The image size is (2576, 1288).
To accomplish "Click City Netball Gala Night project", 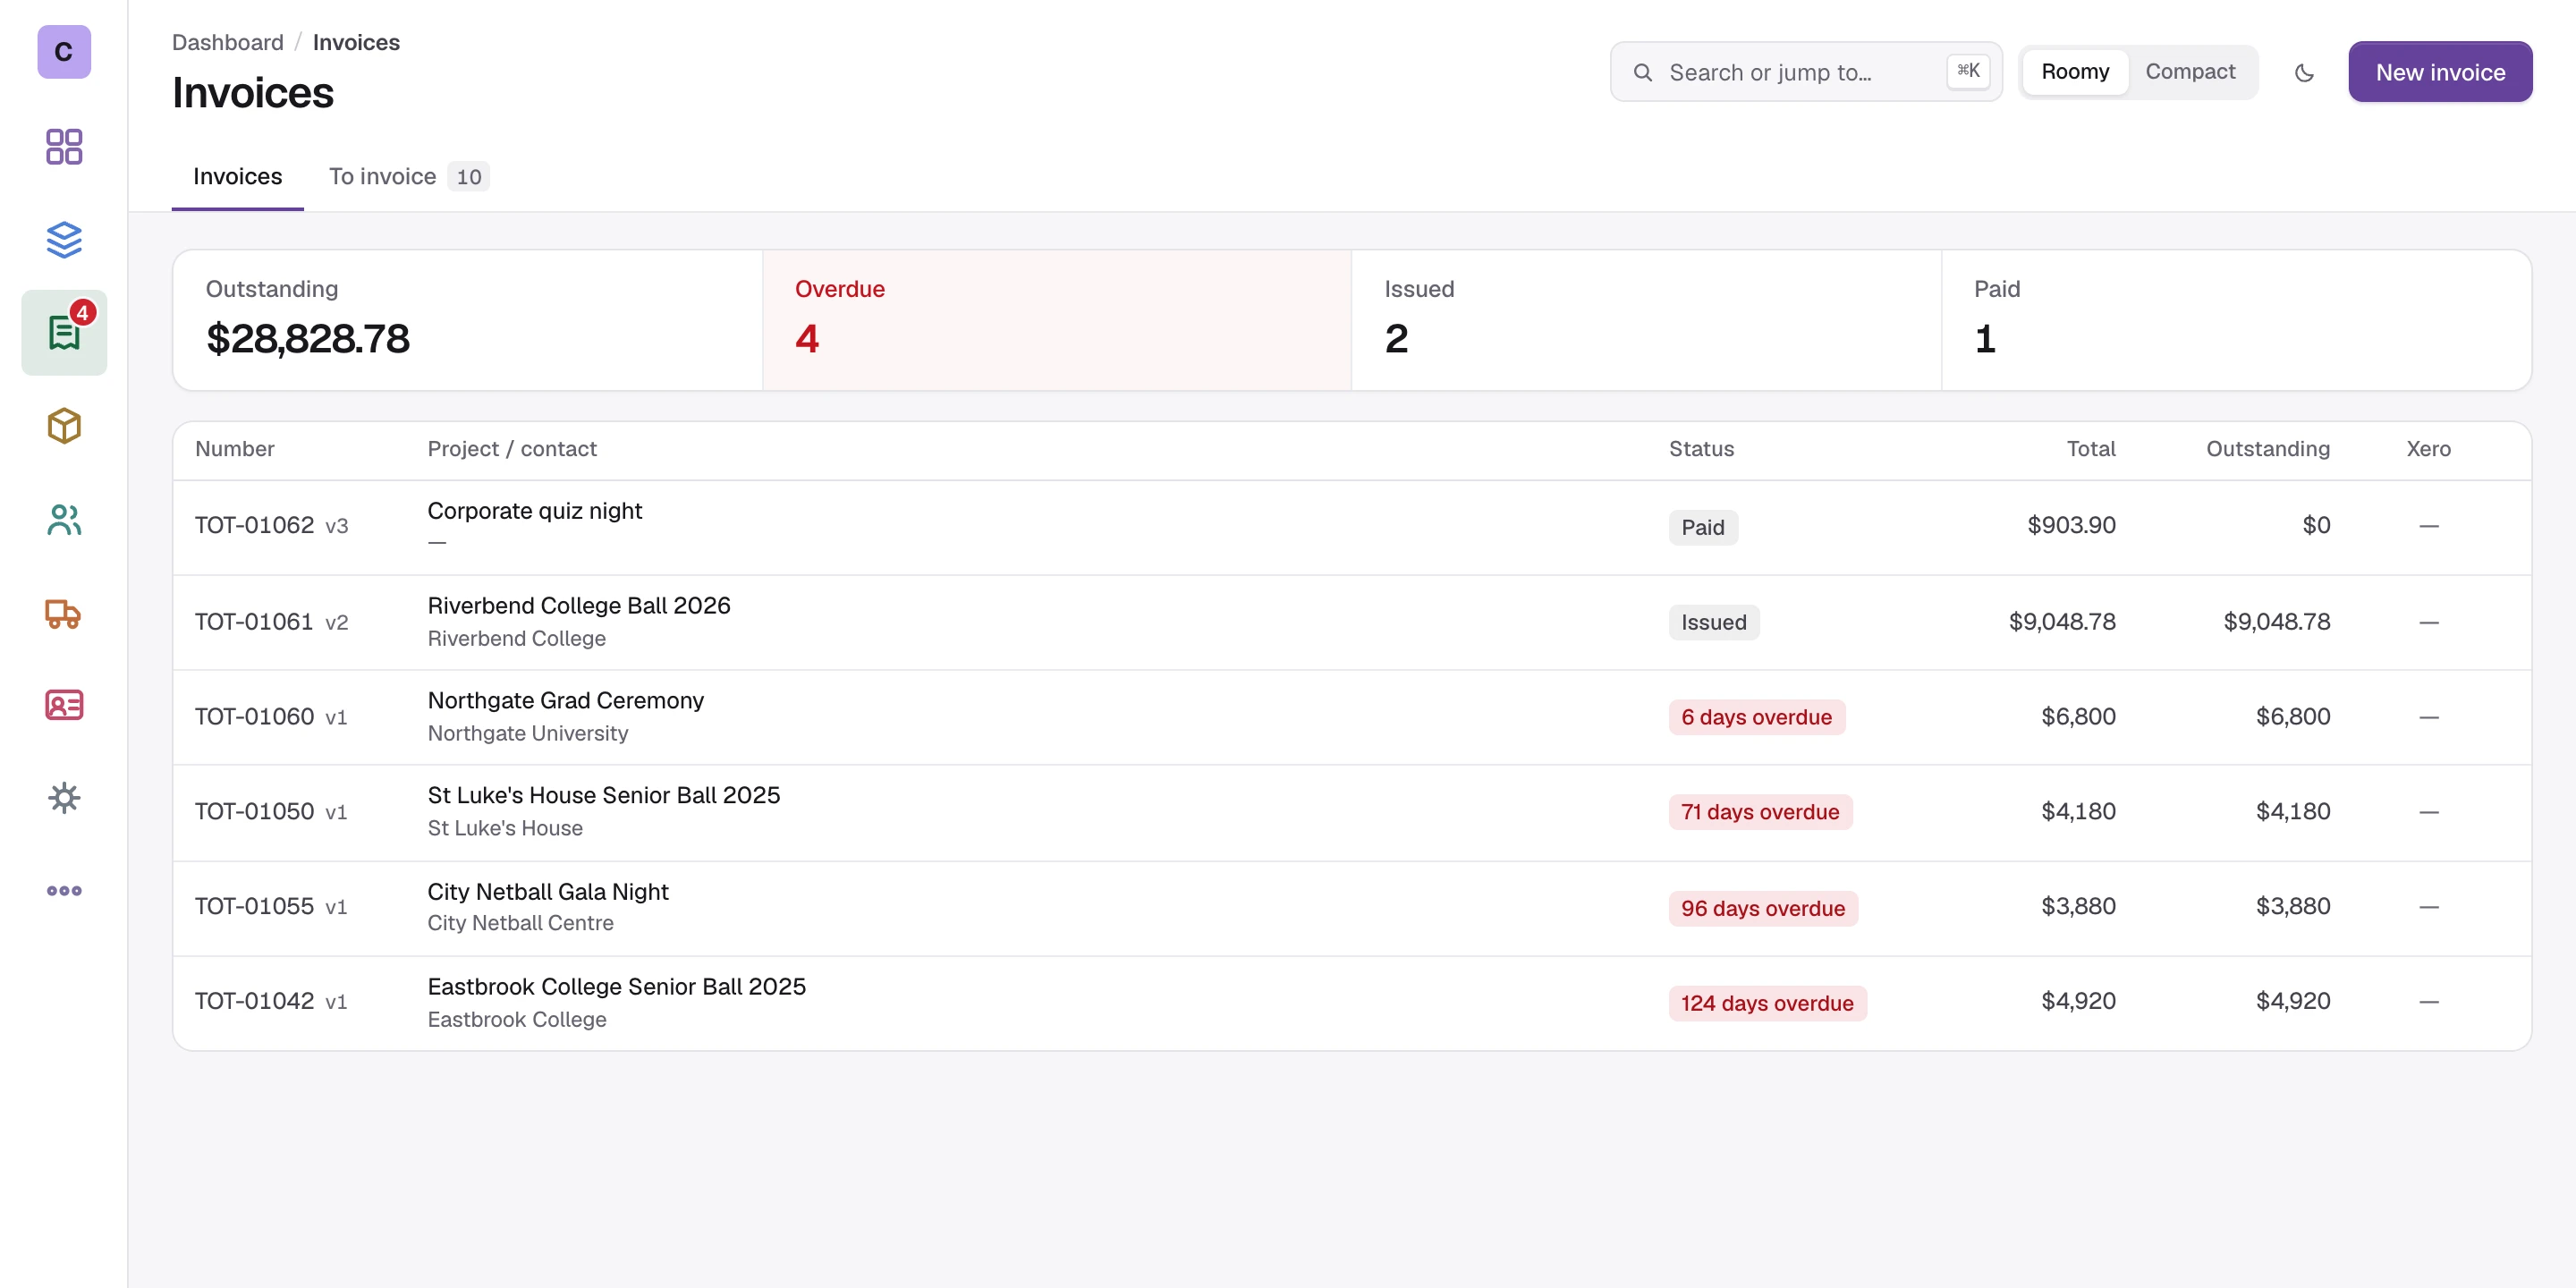I will [x=548, y=892].
